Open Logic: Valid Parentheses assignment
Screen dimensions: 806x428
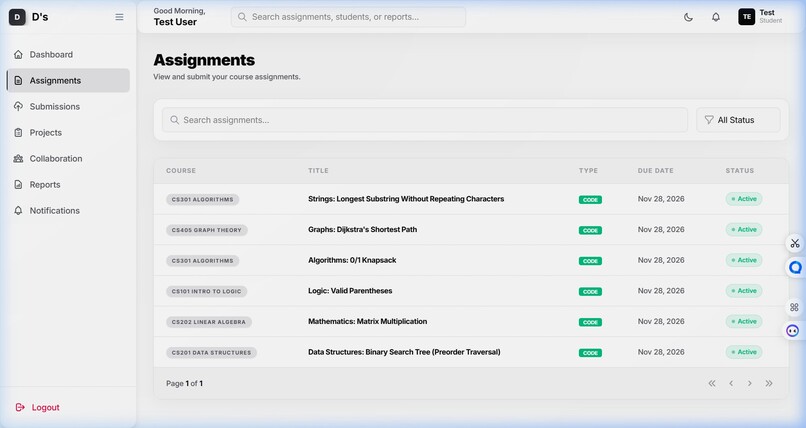350,291
